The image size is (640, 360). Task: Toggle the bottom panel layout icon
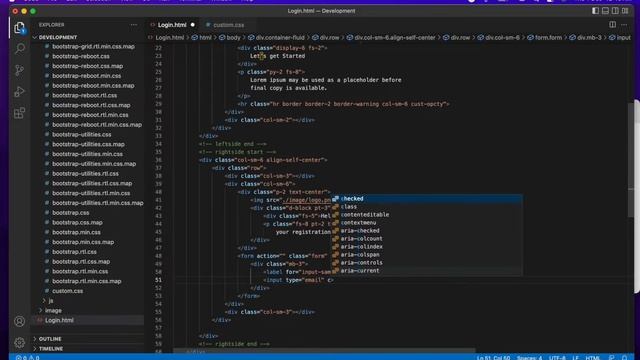coord(605,11)
